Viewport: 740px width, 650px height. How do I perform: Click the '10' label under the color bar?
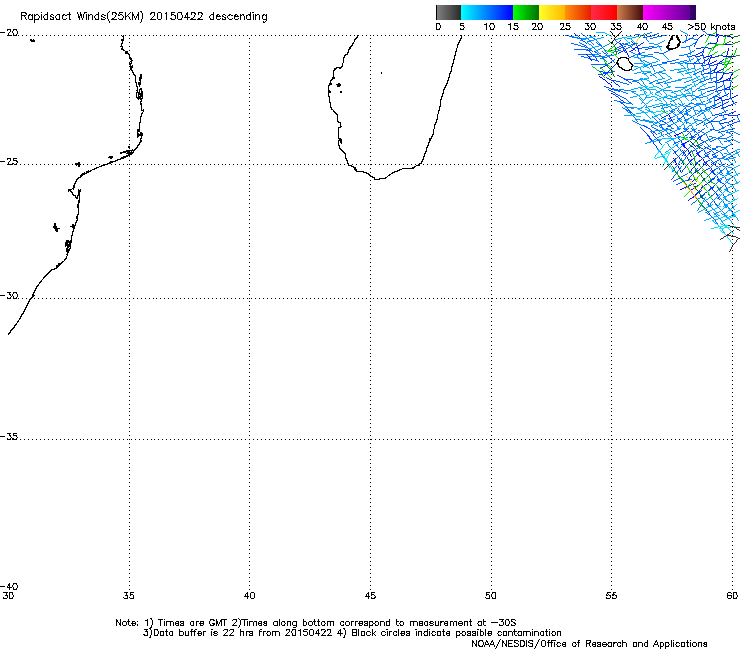click(489, 27)
